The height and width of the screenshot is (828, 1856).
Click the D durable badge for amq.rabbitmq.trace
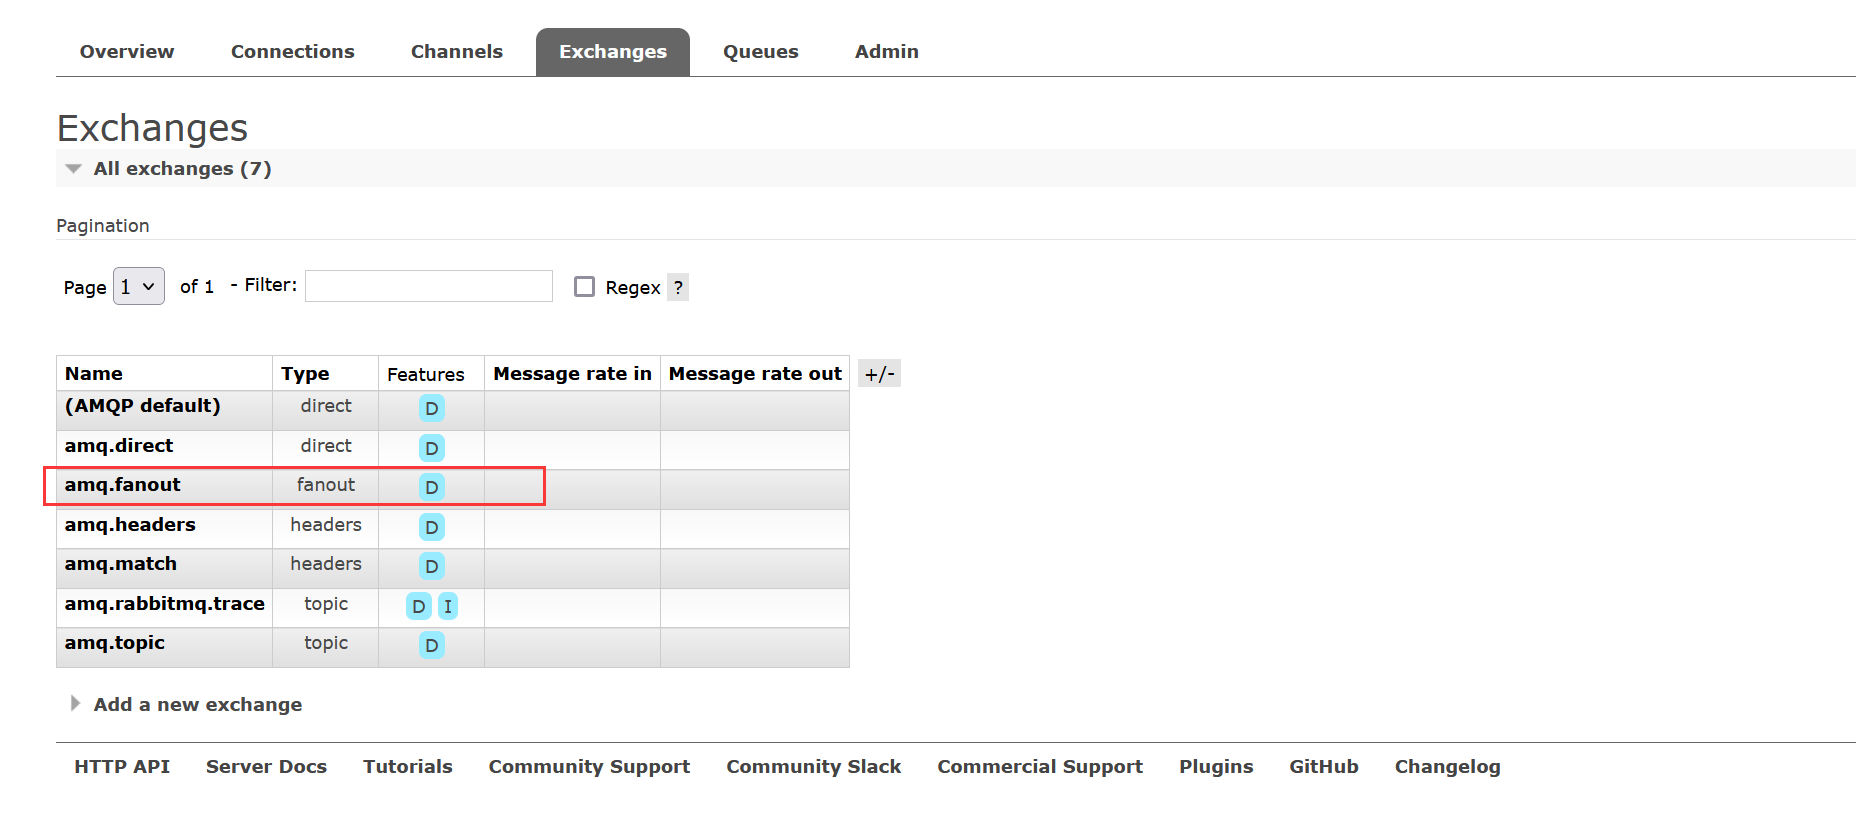pyautogui.click(x=419, y=606)
